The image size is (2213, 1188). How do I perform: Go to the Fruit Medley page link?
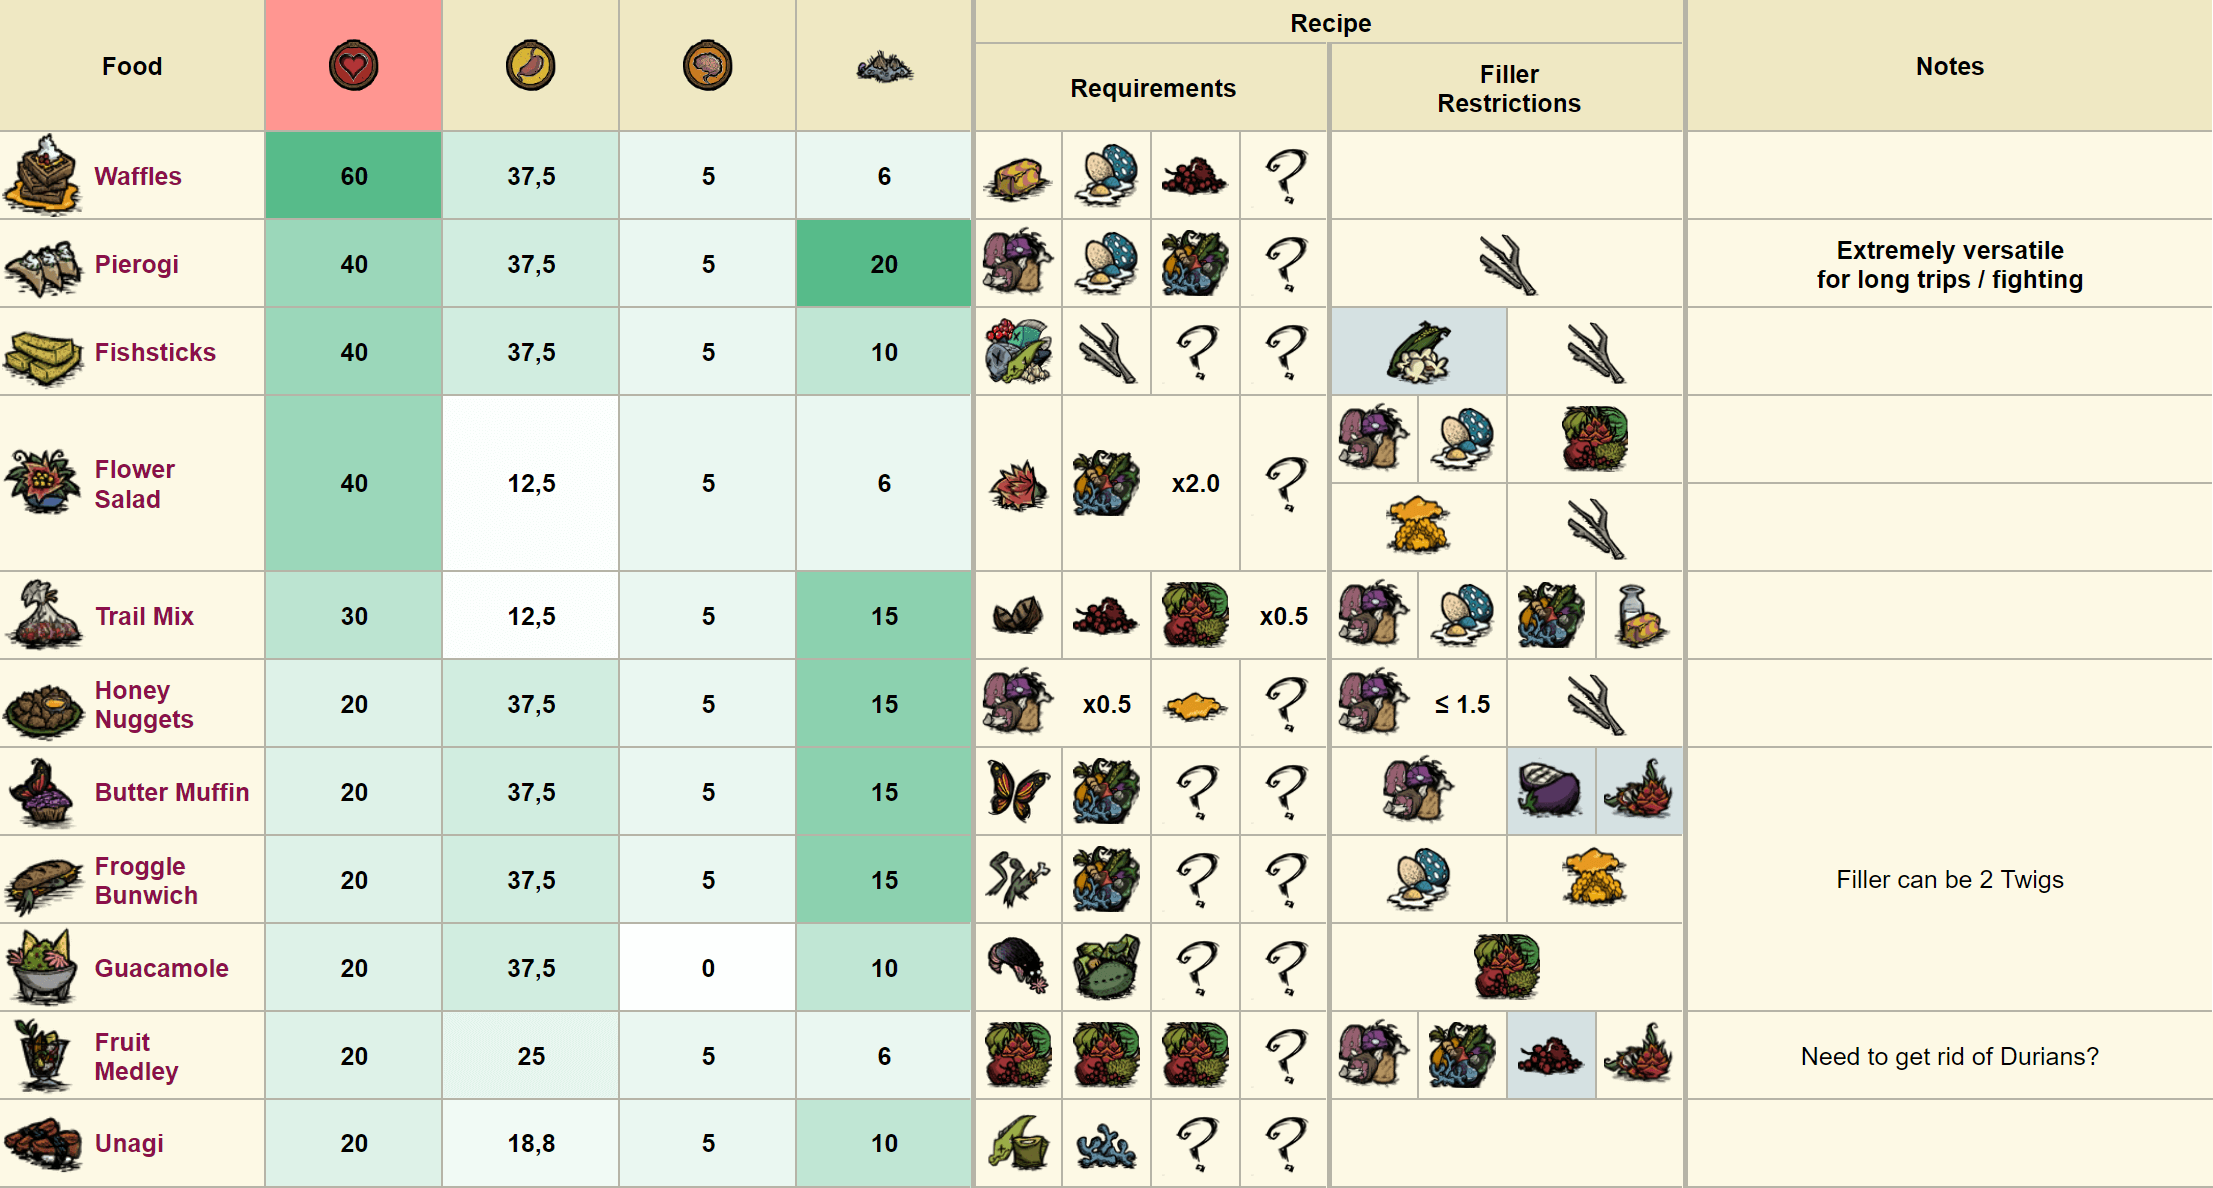tap(136, 1057)
